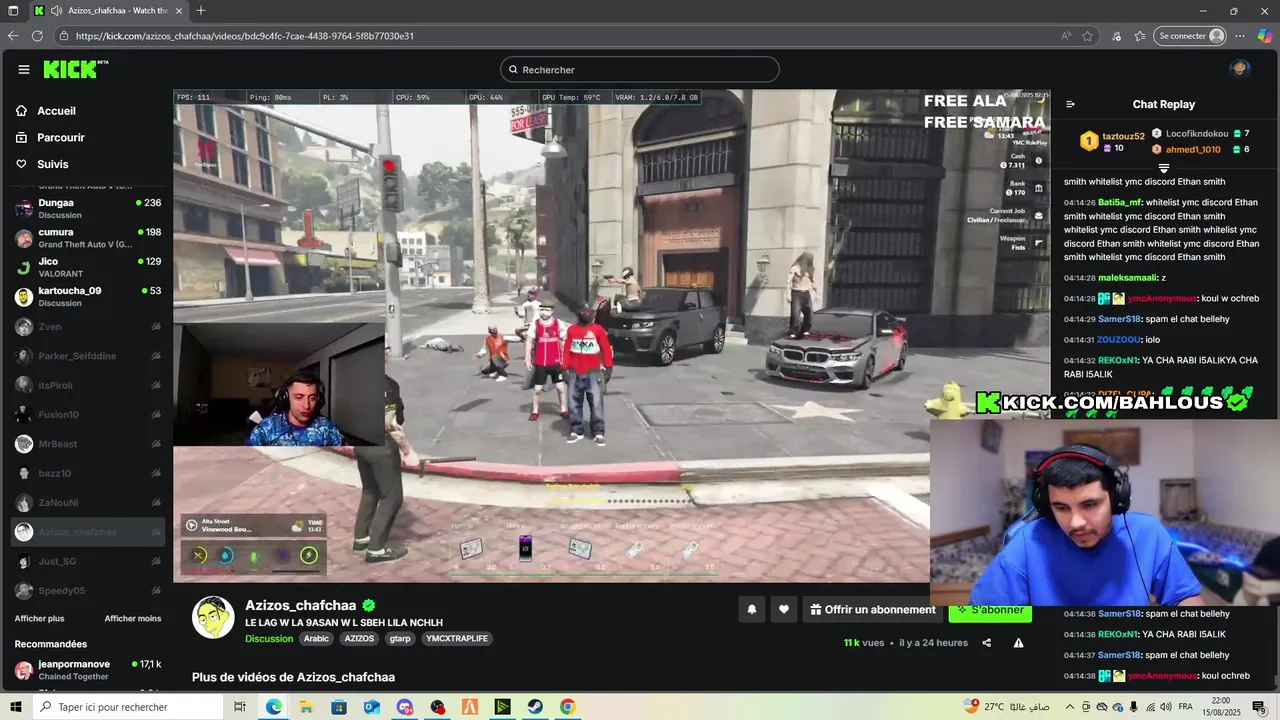This screenshot has height=720, width=1280.
Task: Select the gtarp tag
Action: tap(400, 639)
